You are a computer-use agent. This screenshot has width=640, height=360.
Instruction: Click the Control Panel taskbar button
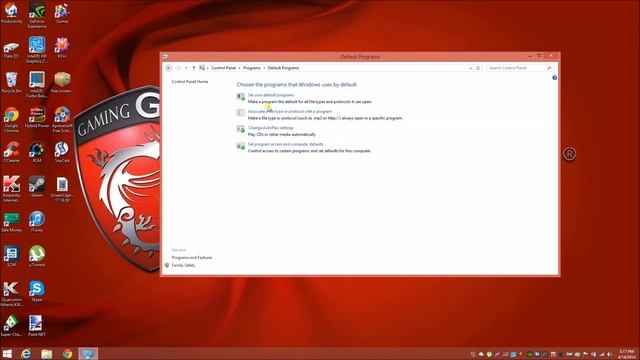point(88,354)
